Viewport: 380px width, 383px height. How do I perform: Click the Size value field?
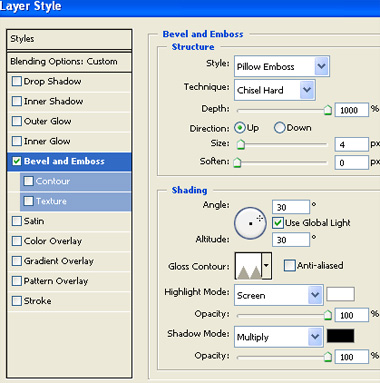tap(352, 145)
